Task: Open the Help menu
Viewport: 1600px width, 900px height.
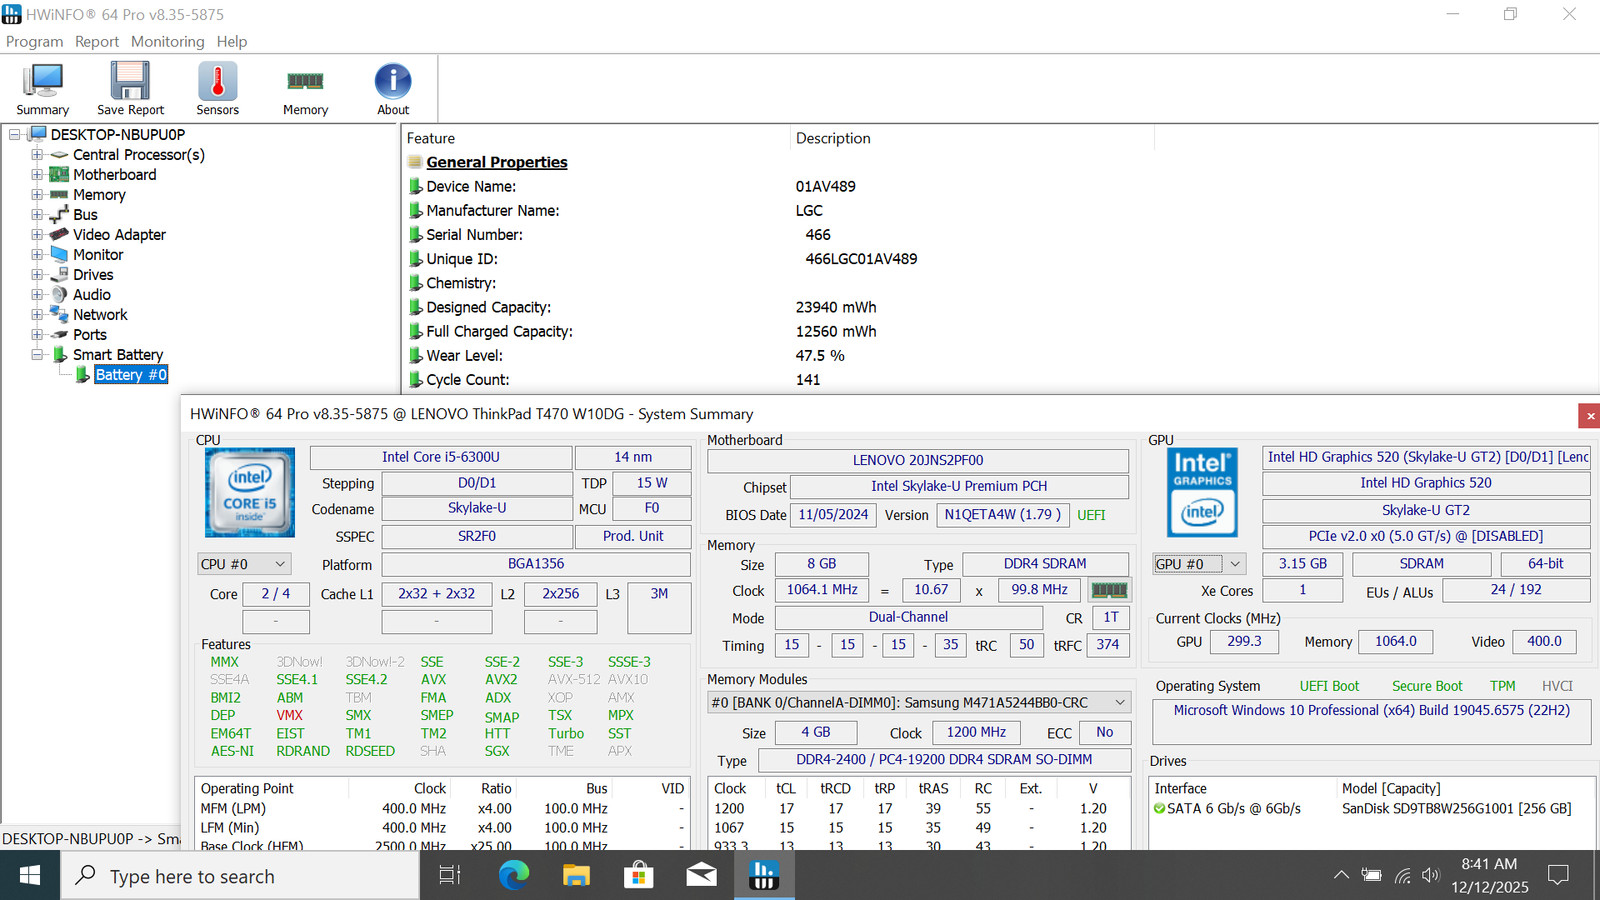Action: point(232,41)
